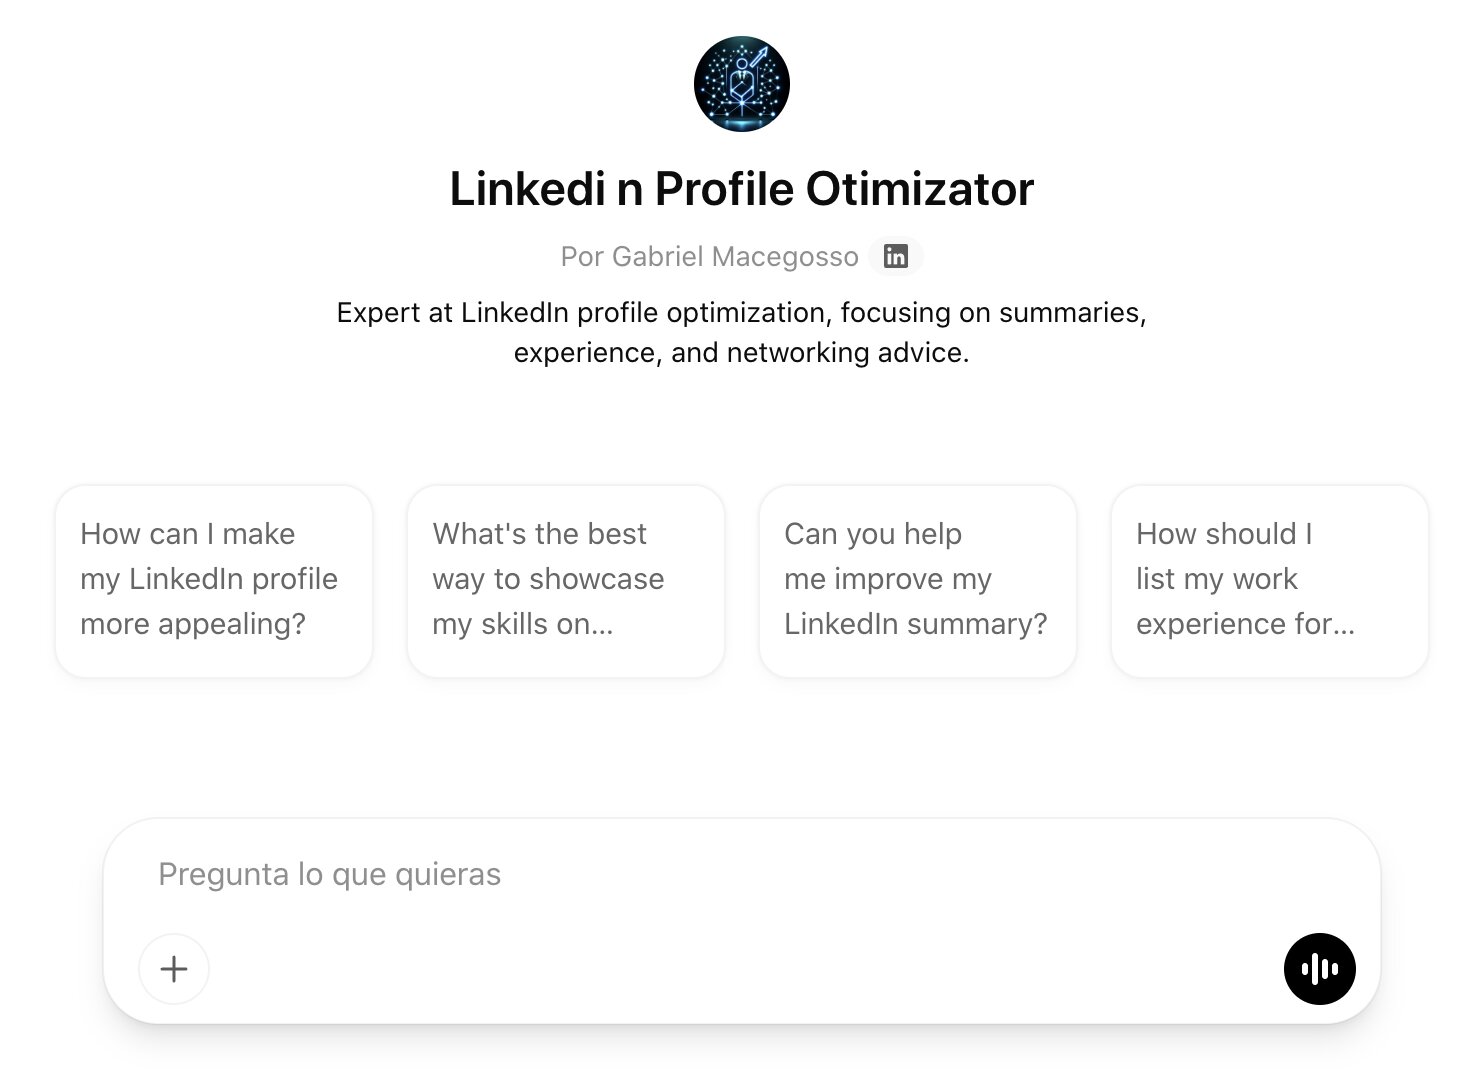Click the word 'Por' before the author name

pos(582,257)
